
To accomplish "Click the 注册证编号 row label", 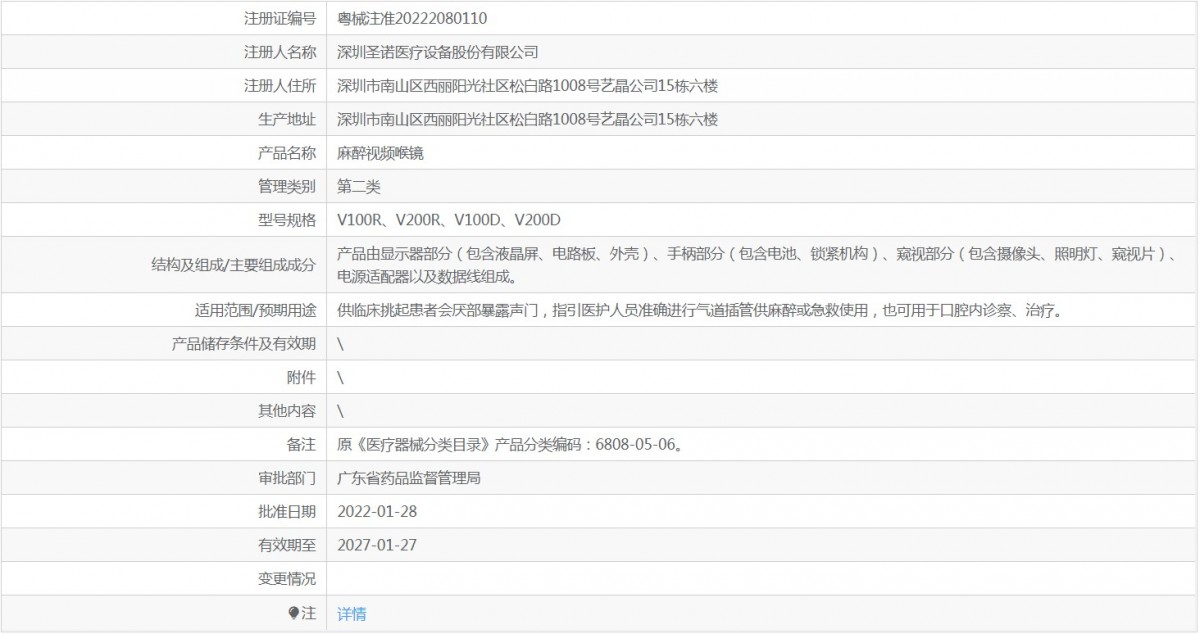I will click(x=280, y=18).
